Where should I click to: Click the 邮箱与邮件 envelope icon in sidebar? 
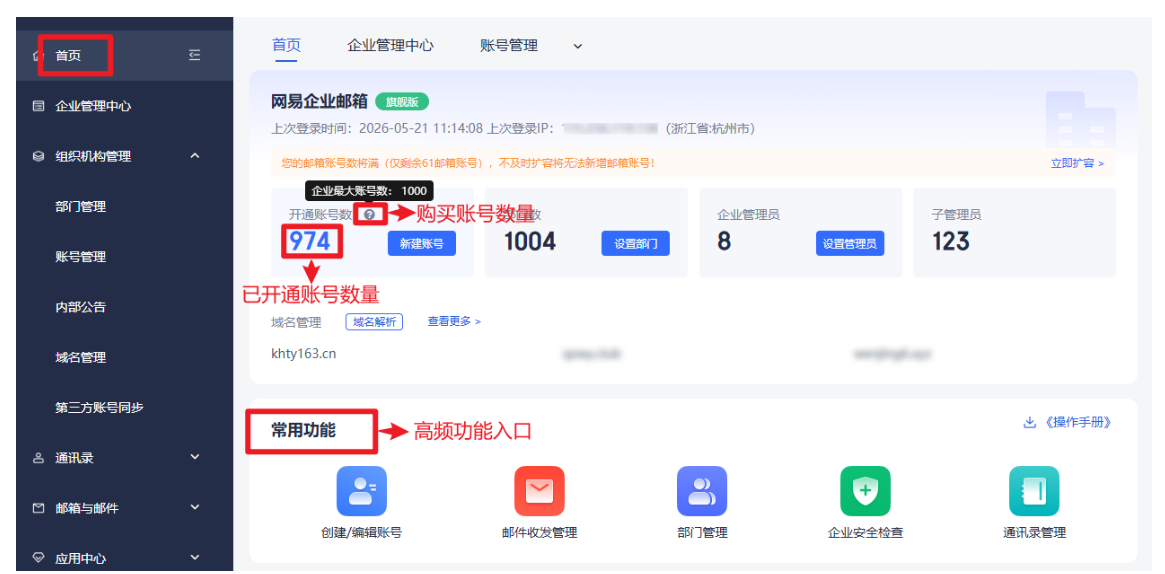(x=39, y=509)
